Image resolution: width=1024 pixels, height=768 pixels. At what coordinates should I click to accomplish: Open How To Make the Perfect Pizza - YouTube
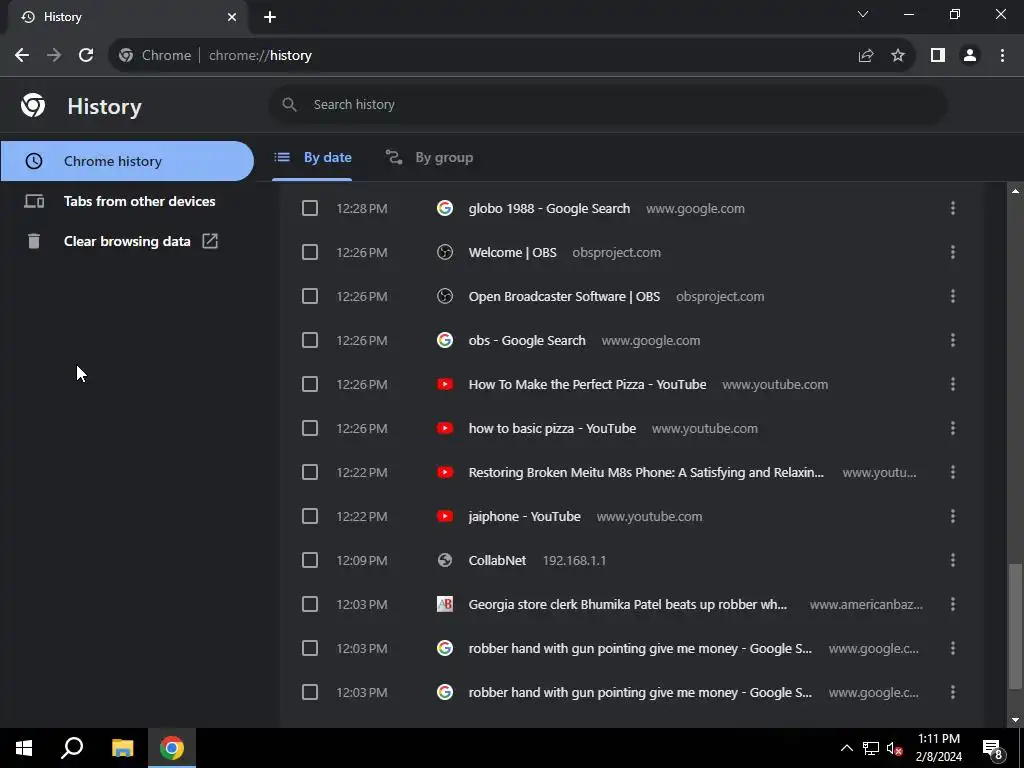point(587,384)
